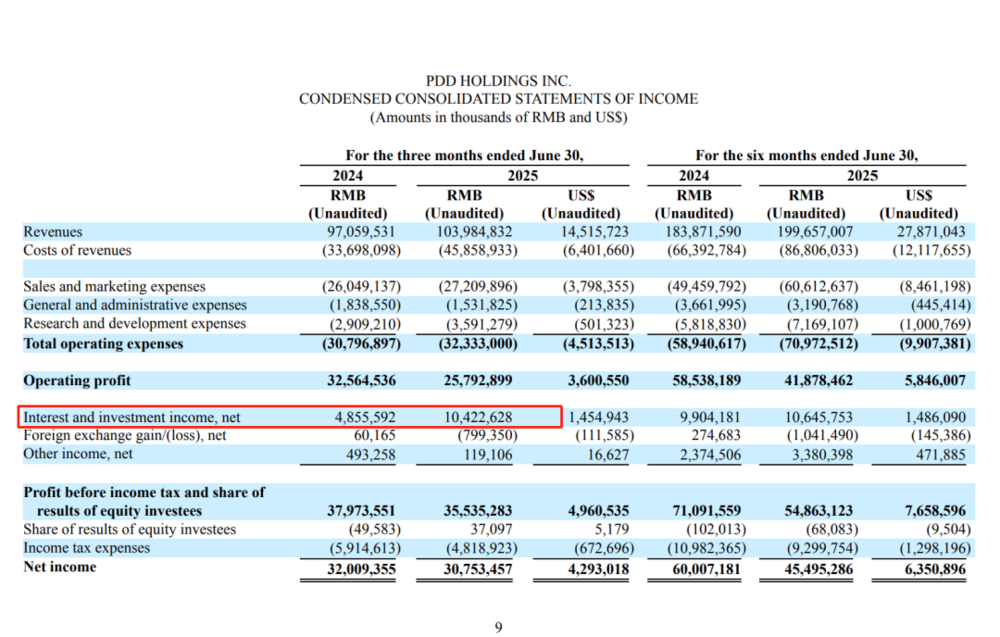This screenshot has height=637, width=1000.
Task: Click the "For the three months ended June 30" header
Action: [x=464, y=155]
